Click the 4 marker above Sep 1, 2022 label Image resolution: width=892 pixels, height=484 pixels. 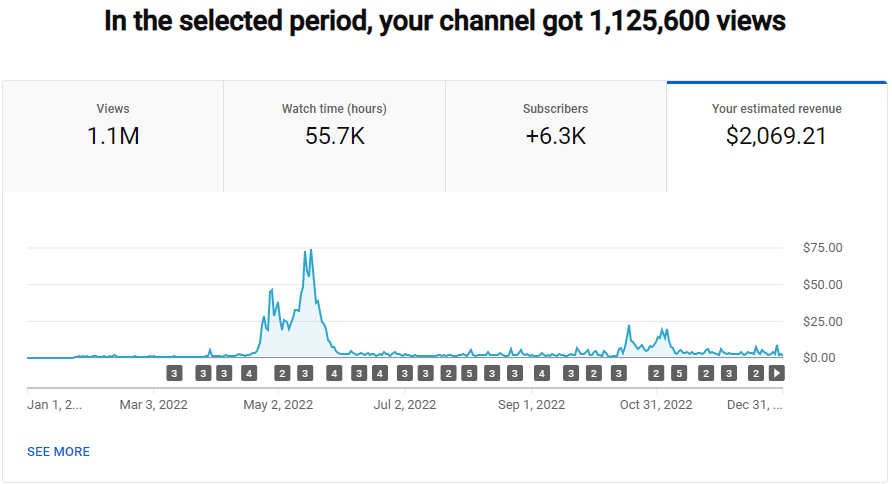click(541, 373)
